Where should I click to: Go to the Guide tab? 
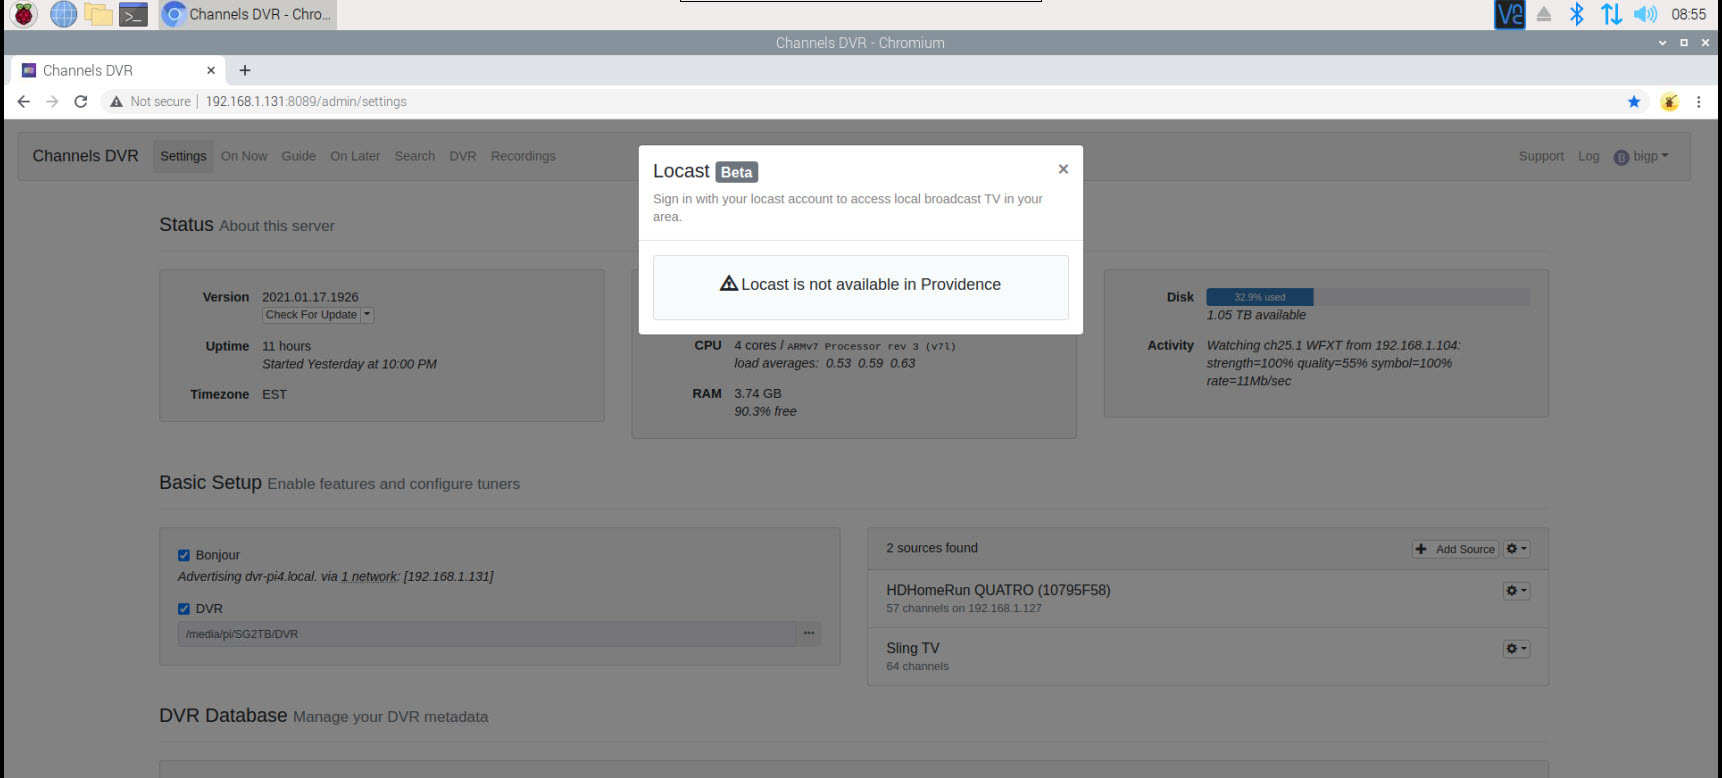click(x=298, y=156)
